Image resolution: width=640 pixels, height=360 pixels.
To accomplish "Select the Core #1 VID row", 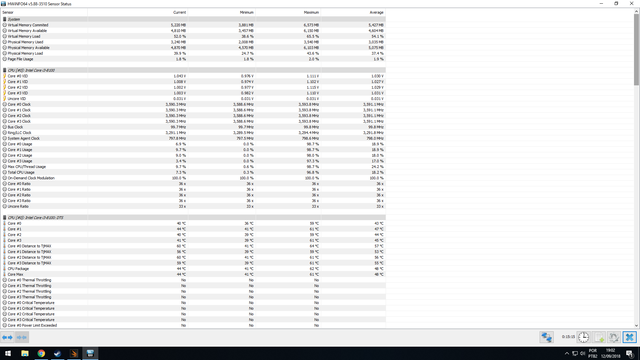I will click(193, 82).
